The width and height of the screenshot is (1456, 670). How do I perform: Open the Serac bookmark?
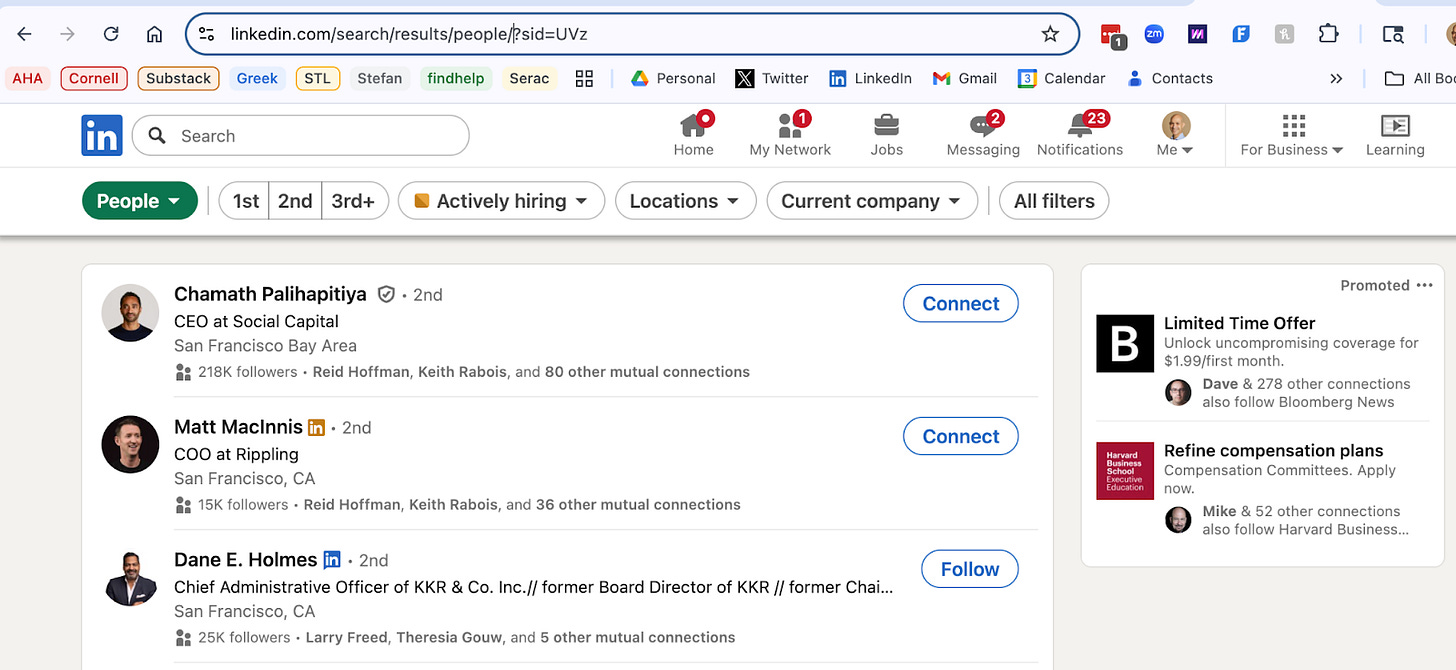click(x=529, y=78)
